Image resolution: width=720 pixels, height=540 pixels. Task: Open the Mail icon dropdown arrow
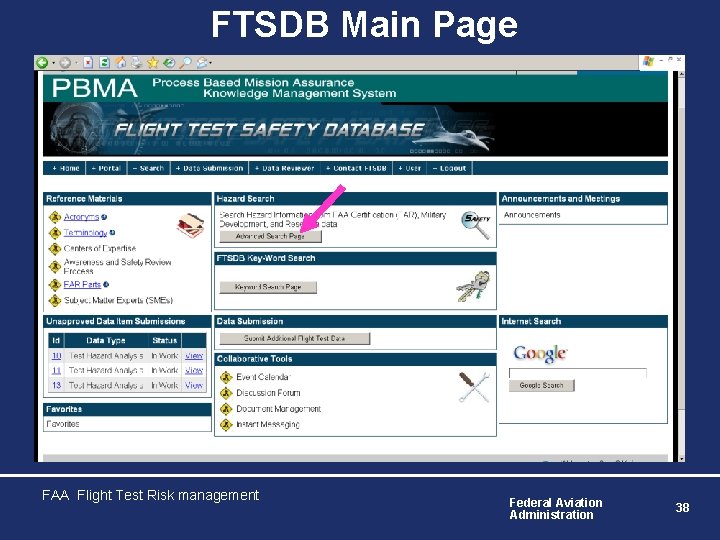click(x=210, y=63)
